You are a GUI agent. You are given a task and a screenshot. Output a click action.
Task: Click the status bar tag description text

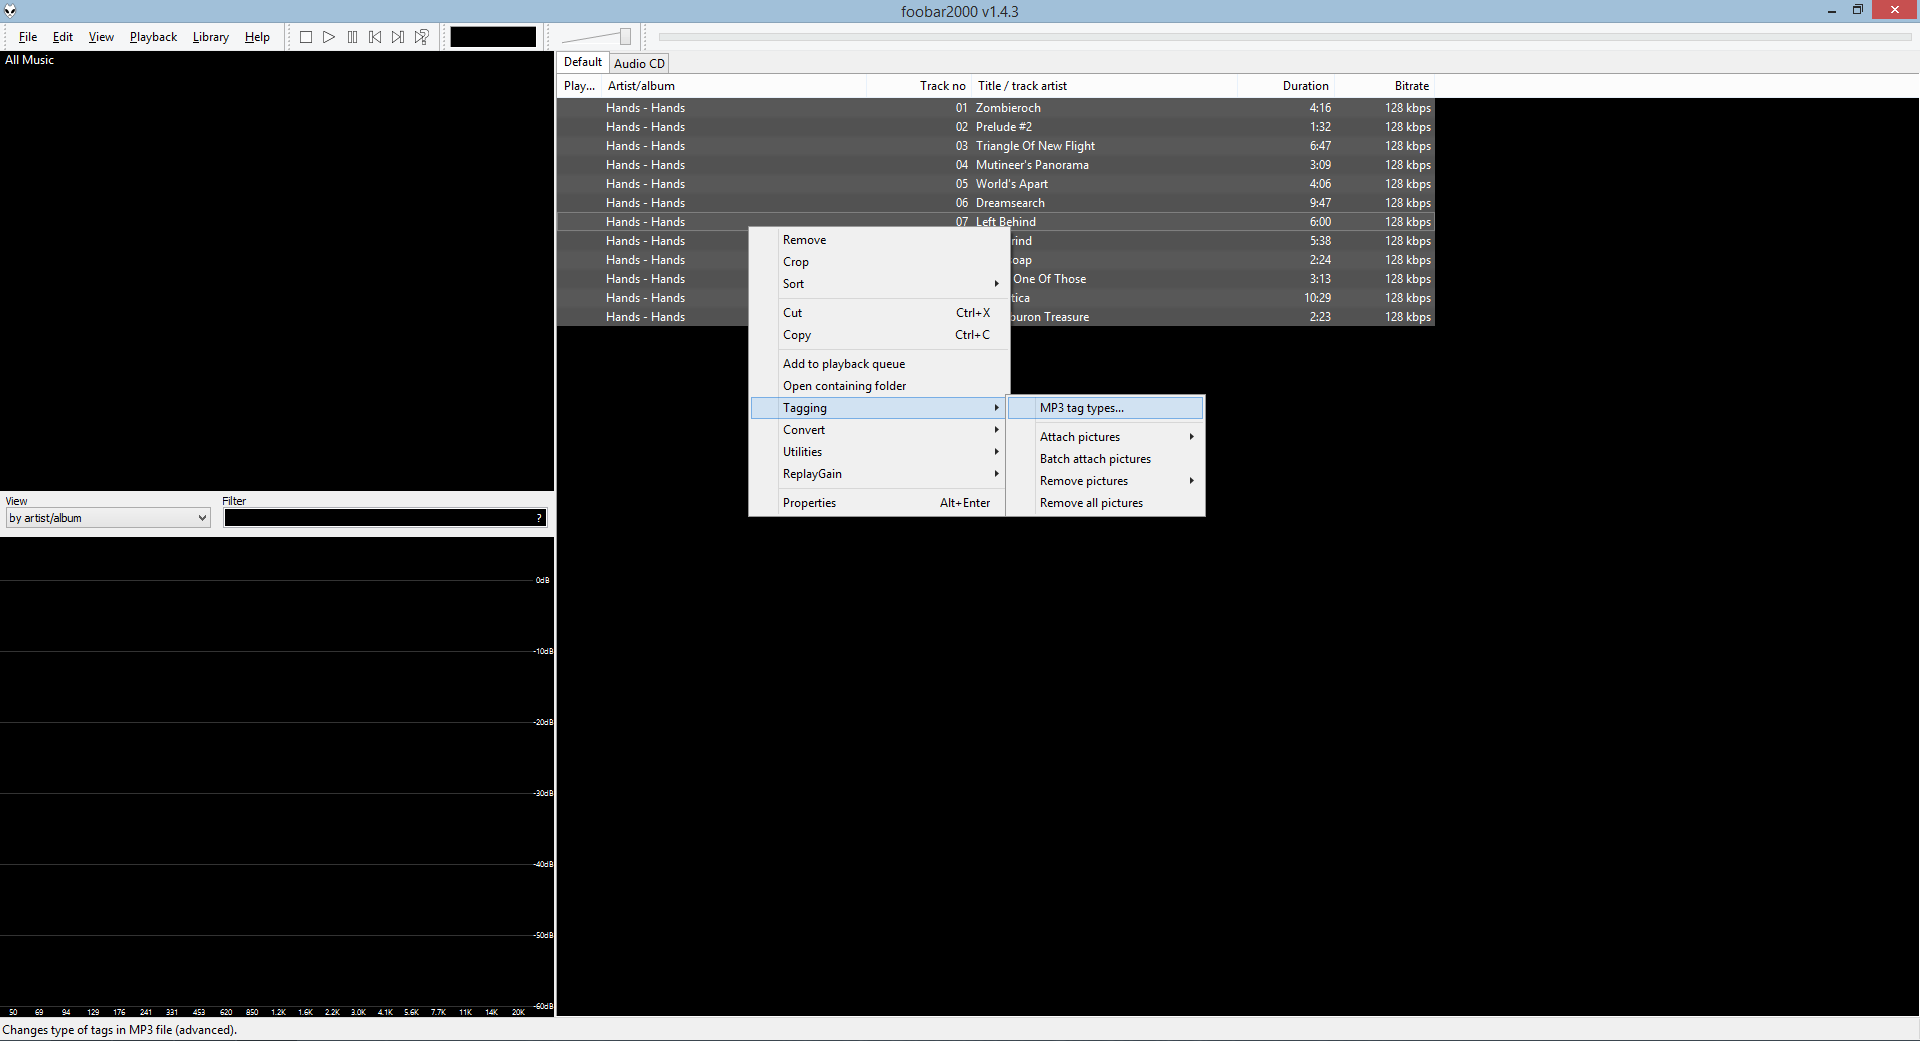120,1030
